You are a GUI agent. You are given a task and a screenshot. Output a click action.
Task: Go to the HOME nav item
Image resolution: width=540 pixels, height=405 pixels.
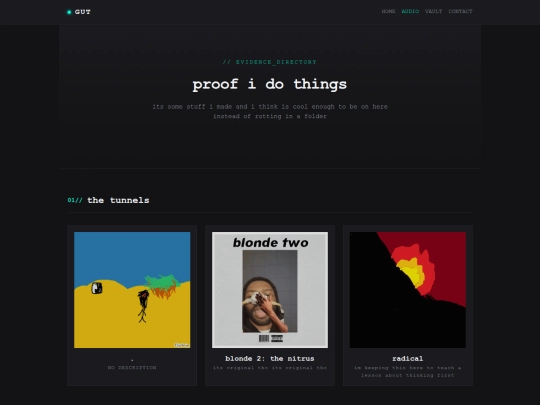388,11
